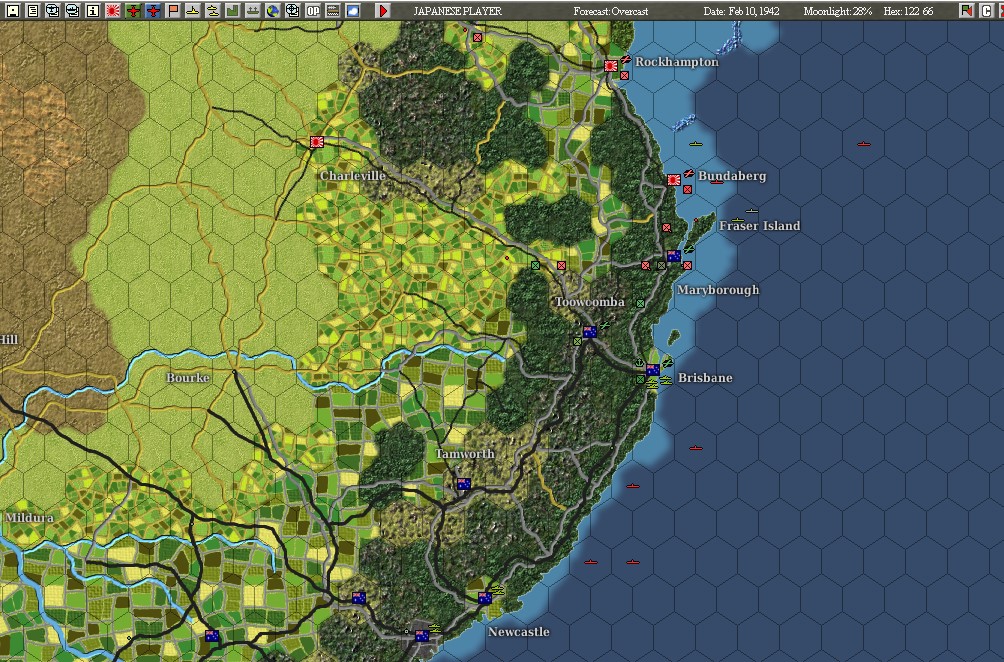
Task: Select the Japanese base flag at Bundaberg
Action: coord(674,180)
